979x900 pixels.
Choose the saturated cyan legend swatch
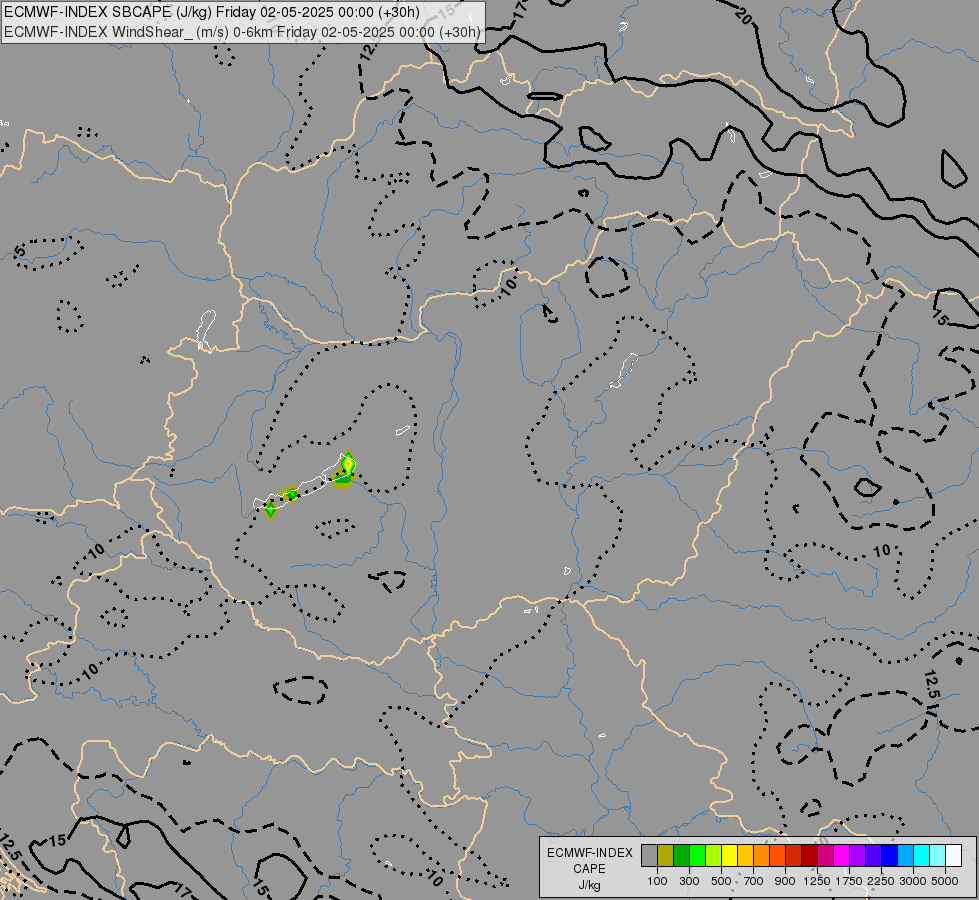pyautogui.click(x=922, y=856)
